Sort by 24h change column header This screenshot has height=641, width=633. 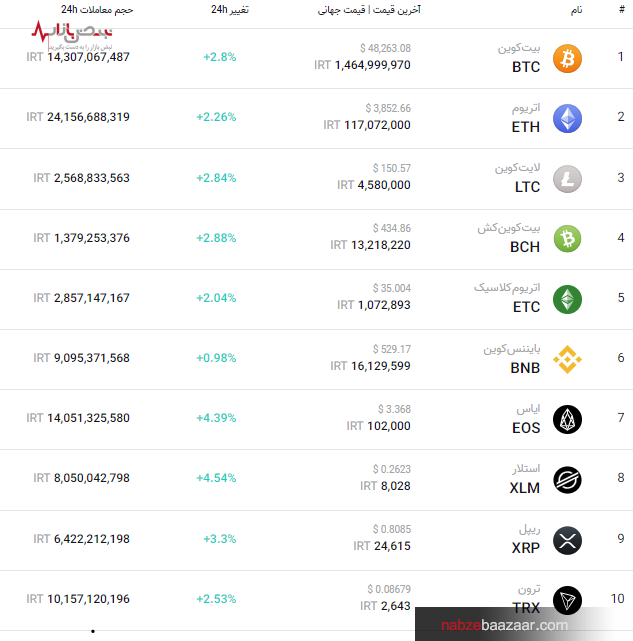(230, 9)
